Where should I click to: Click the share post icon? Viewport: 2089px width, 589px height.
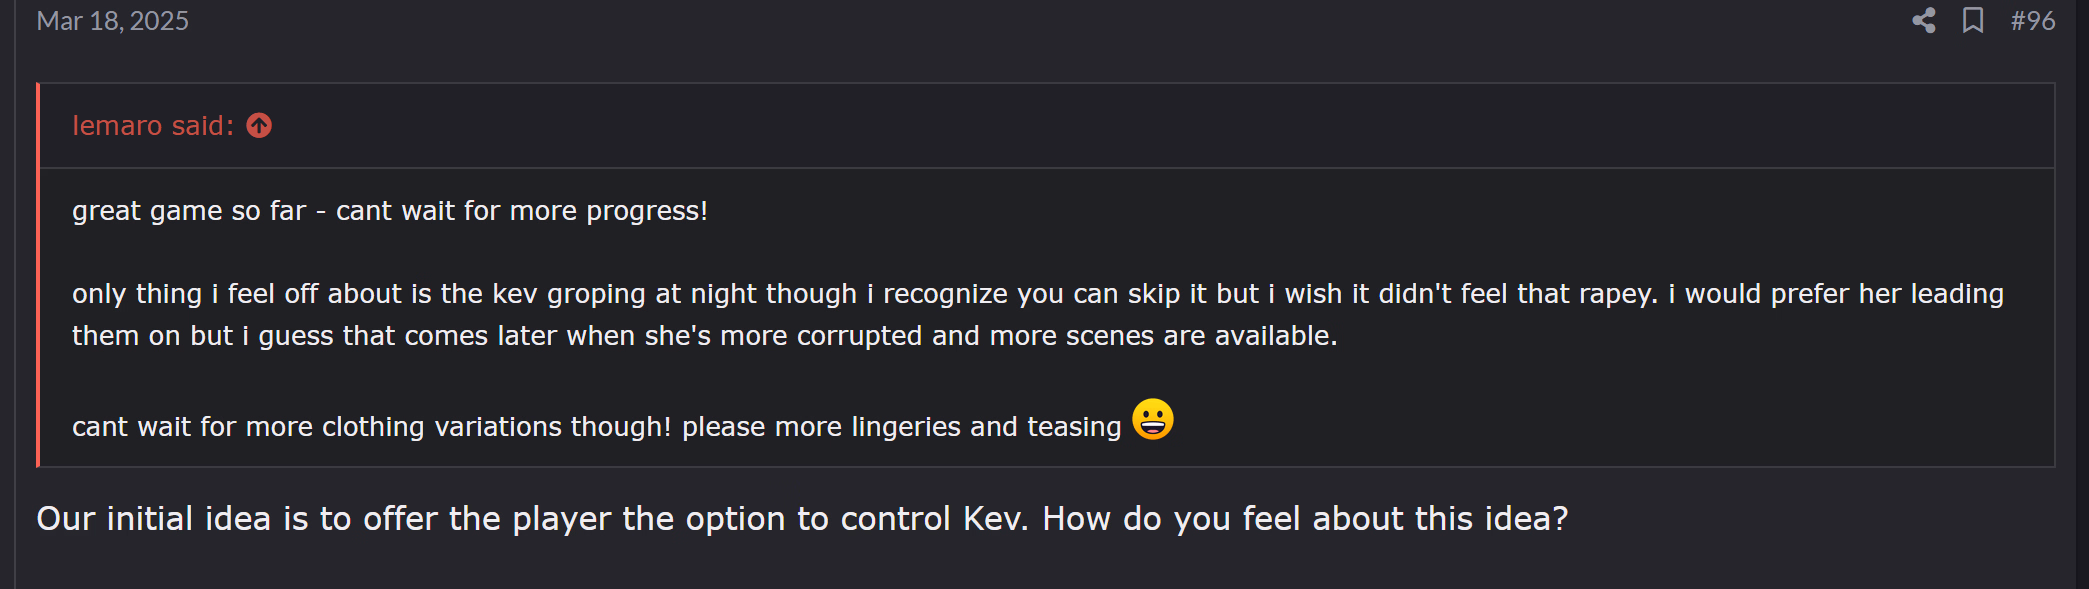point(1923,21)
